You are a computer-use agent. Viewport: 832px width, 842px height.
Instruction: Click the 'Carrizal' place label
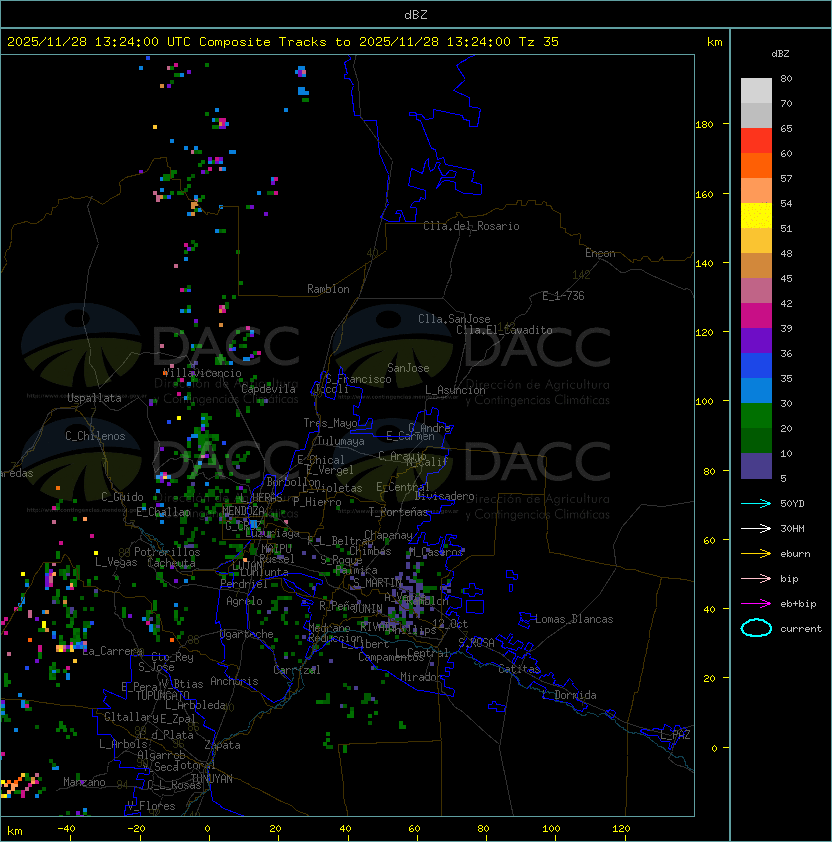tap(296, 670)
